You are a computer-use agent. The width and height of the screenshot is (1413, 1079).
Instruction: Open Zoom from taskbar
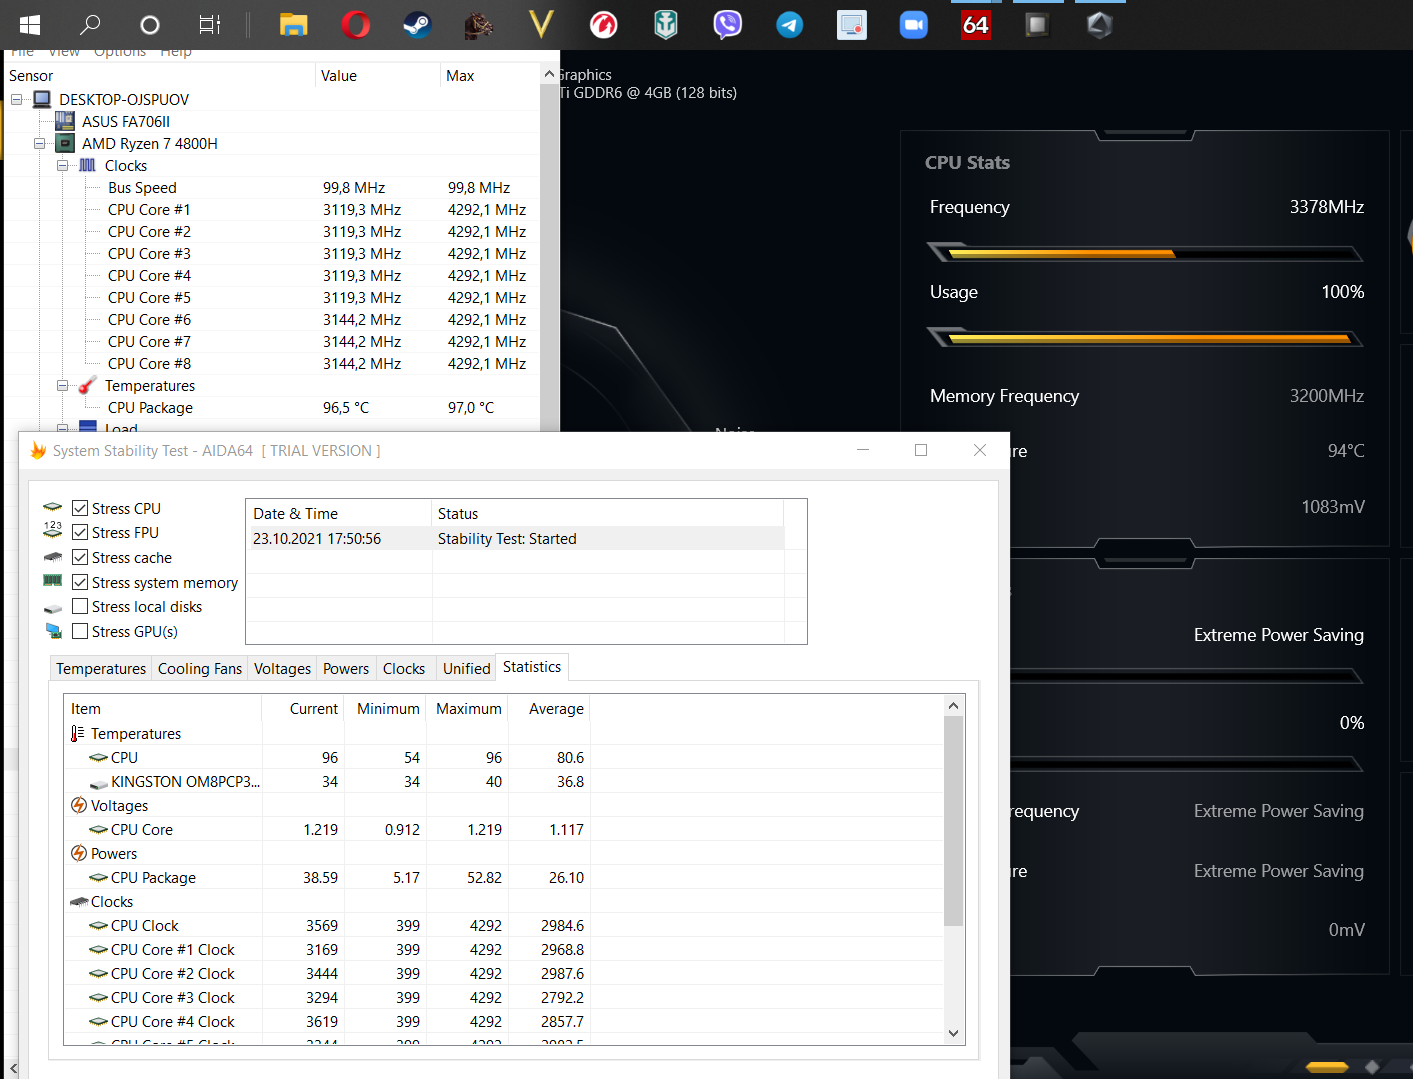point(914,25)
